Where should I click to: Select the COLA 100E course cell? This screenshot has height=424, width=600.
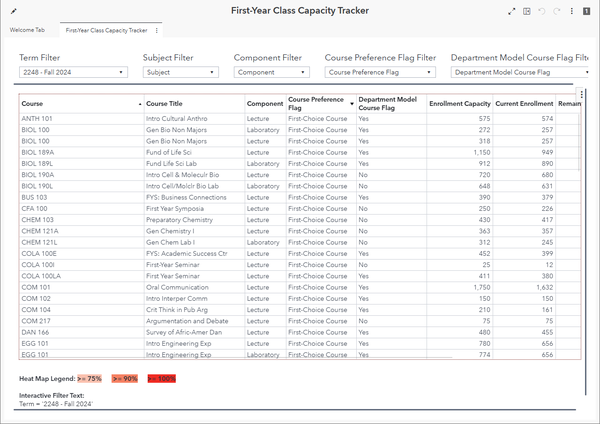pos(82,254)
